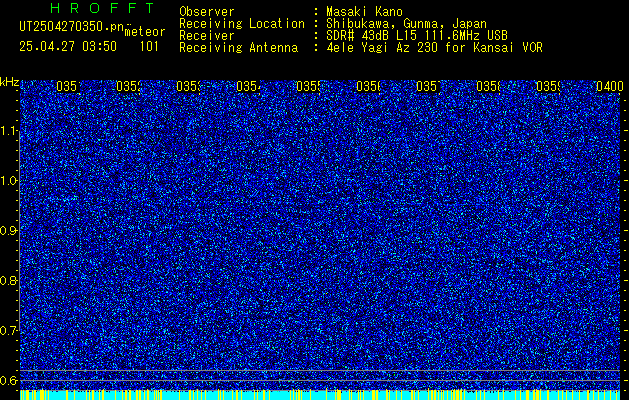The height and width of the screenshot is (400, 629).
Task: Click SDR# 43dB L15 111.6MHz USB text
Action: pyautogui.click(x=417, y=36)
